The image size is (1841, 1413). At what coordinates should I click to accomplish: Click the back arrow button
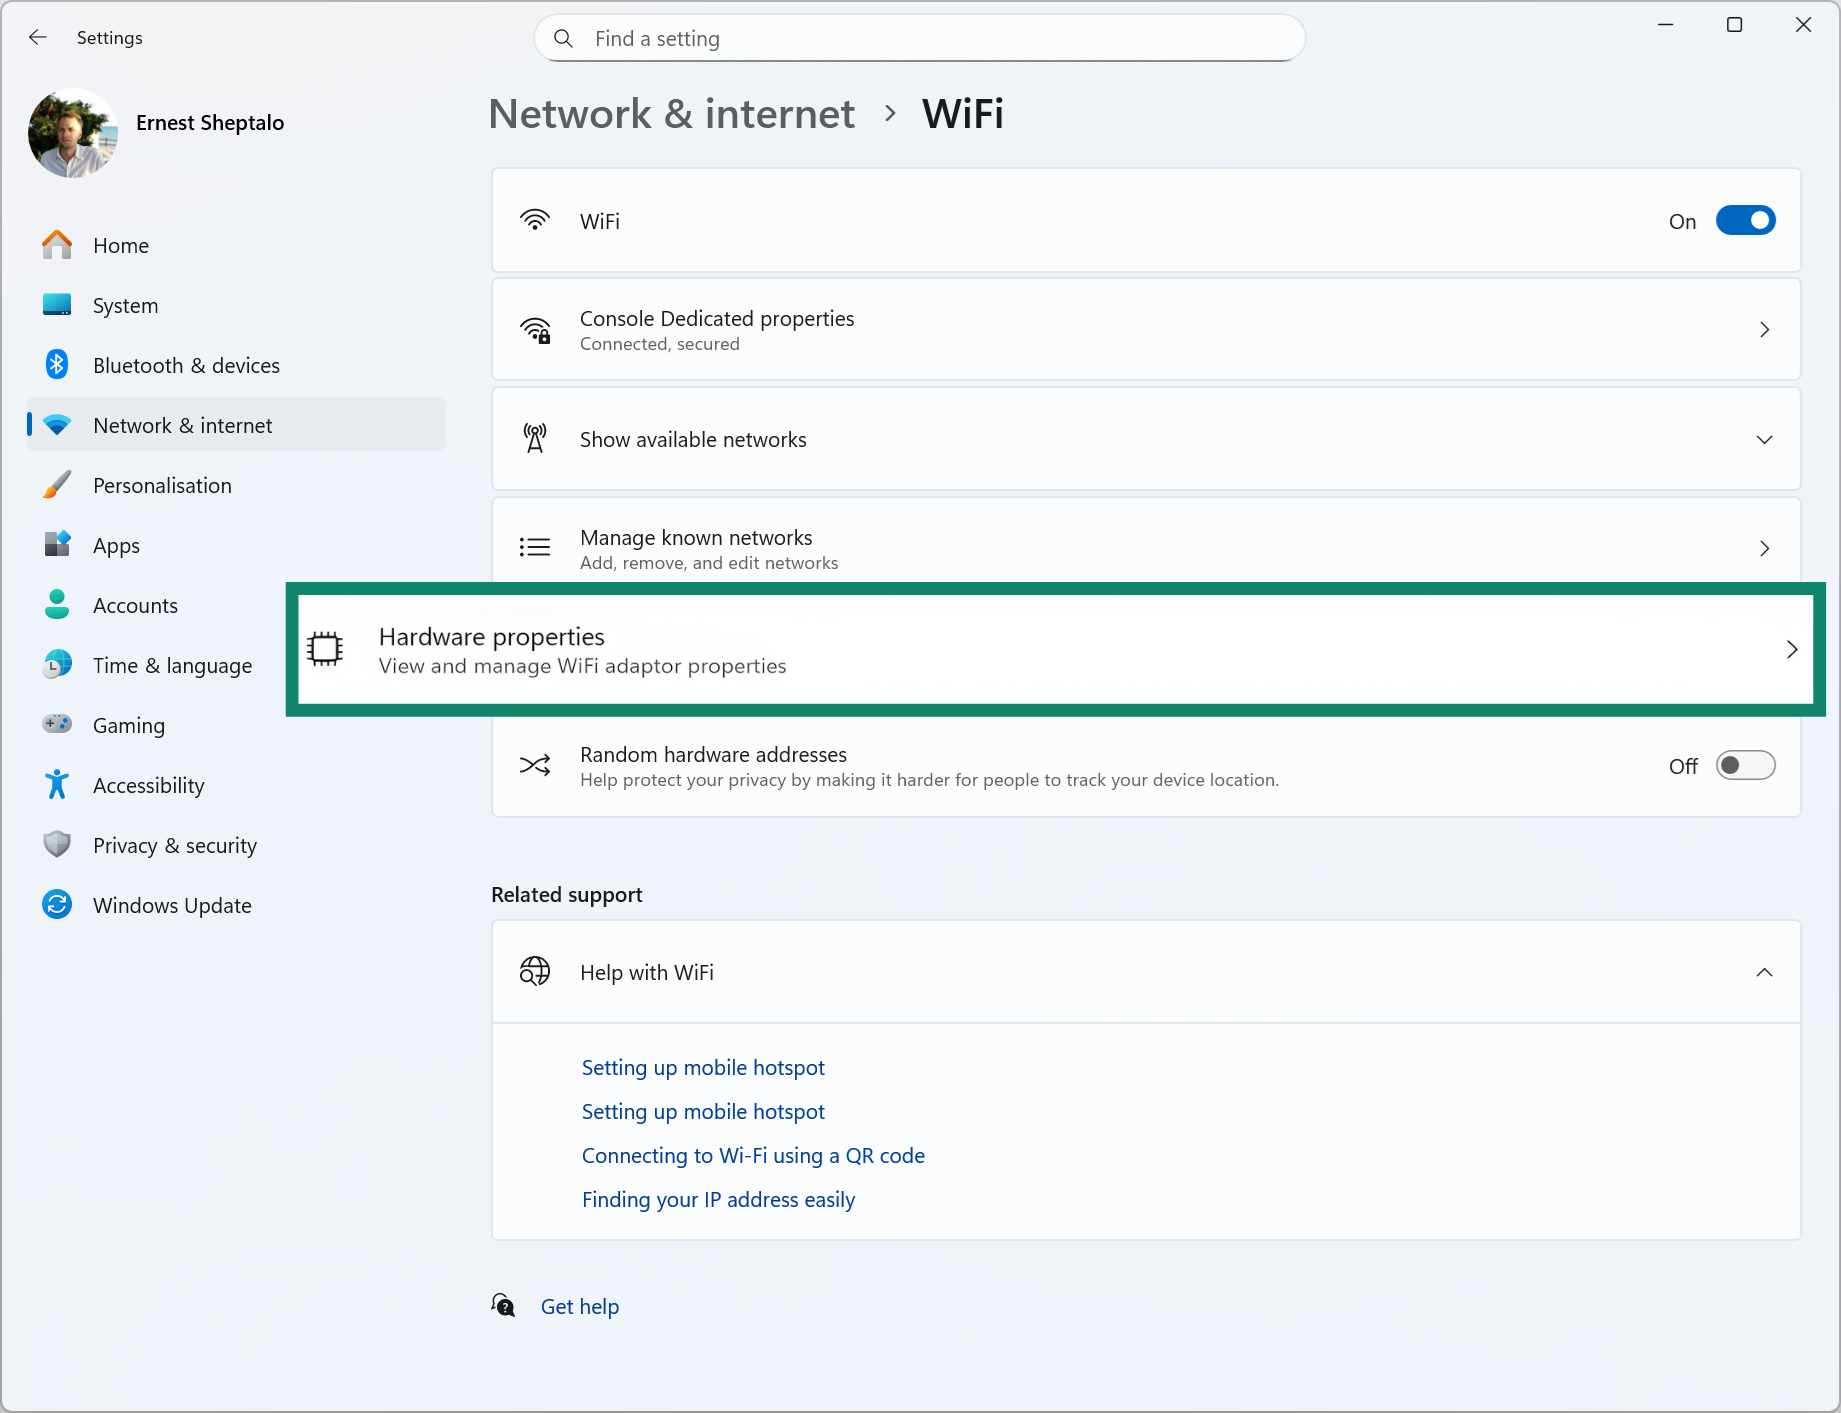click(x=38, y=37)
